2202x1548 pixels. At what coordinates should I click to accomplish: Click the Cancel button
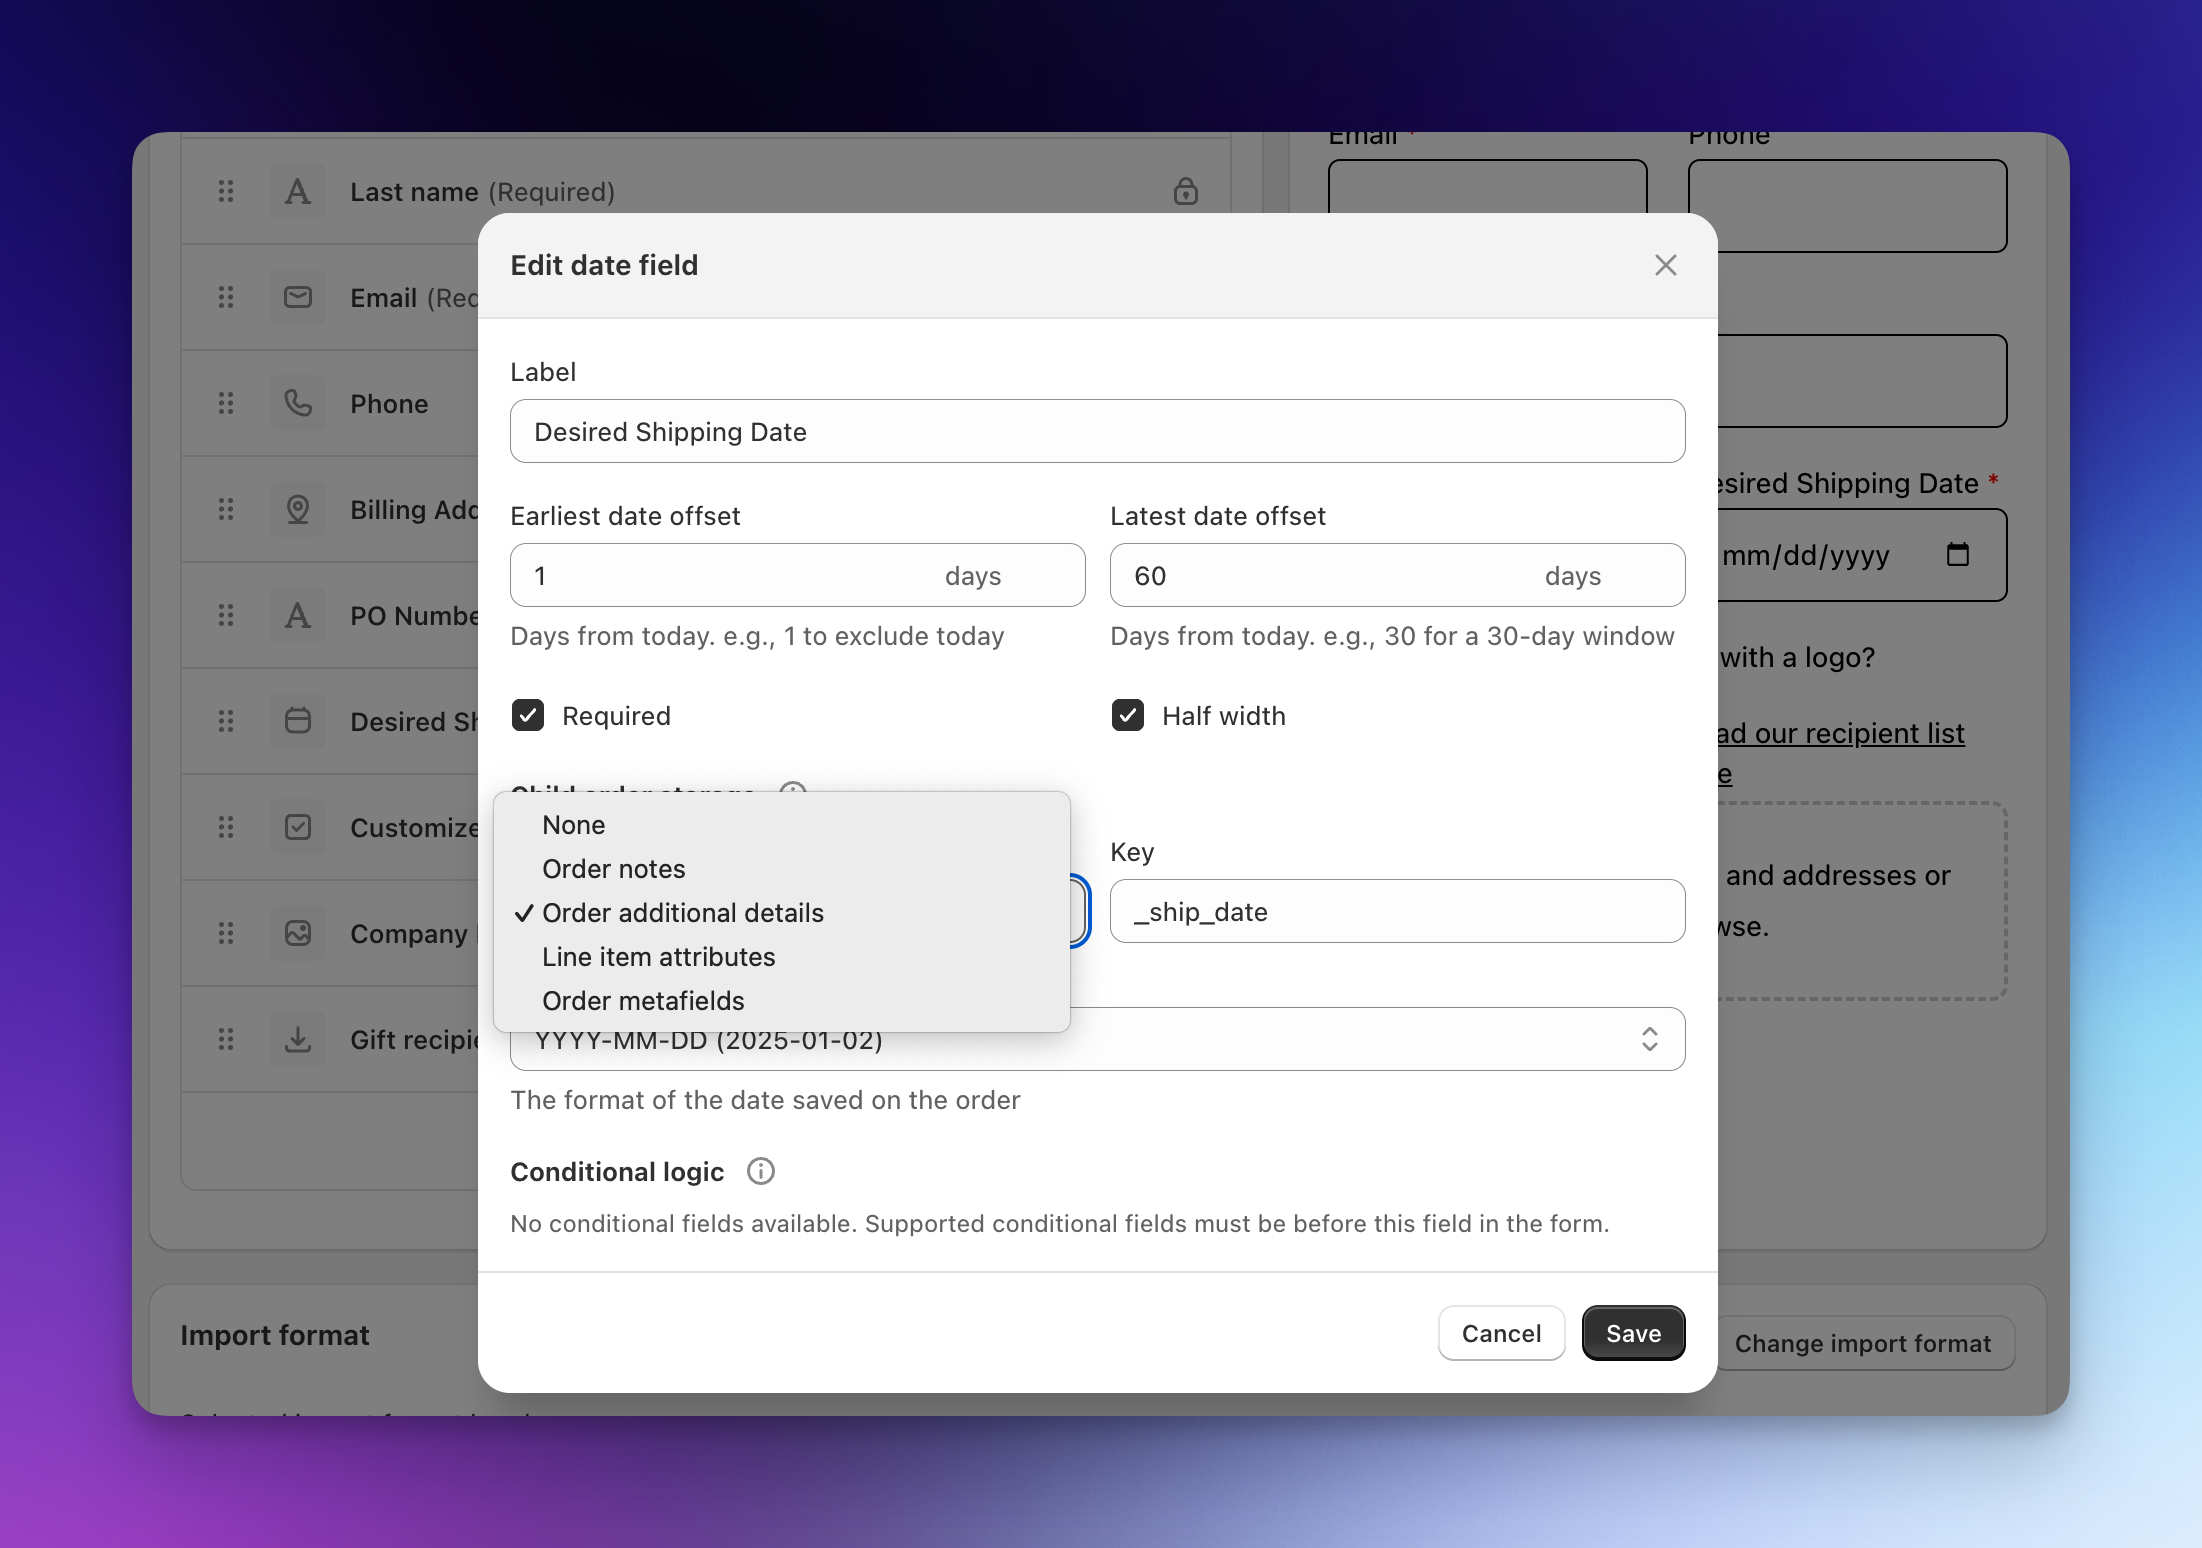click(1501, 1333)
